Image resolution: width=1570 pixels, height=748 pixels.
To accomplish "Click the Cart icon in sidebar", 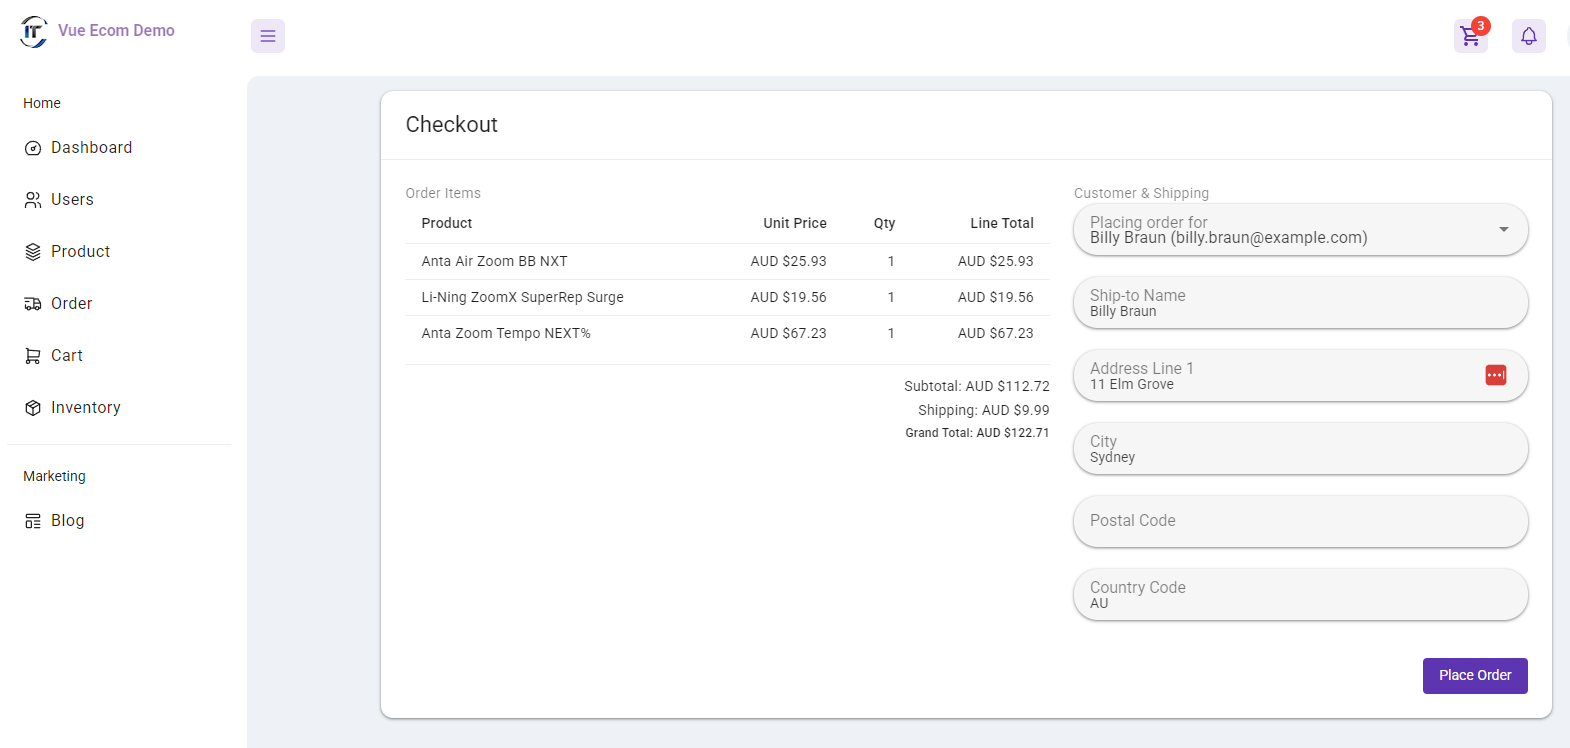I will 33,356.
